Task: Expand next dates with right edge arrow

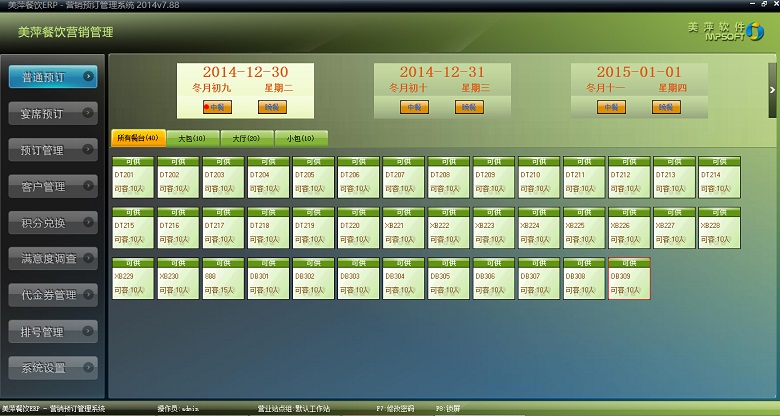Action: point(772,90)
